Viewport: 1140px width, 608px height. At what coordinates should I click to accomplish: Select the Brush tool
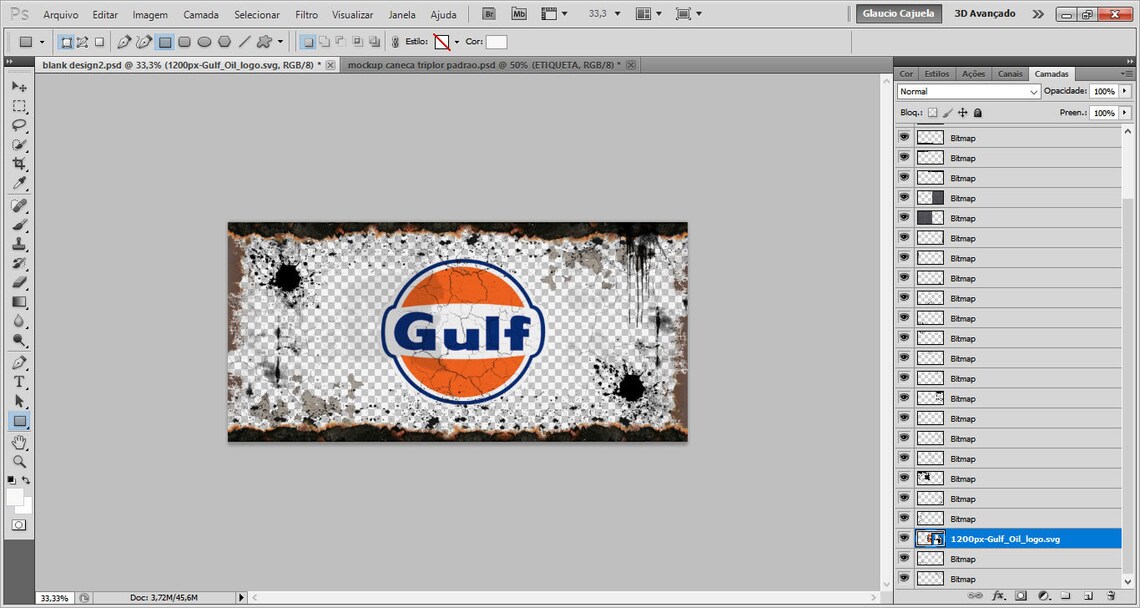click(x=18, y=223)
